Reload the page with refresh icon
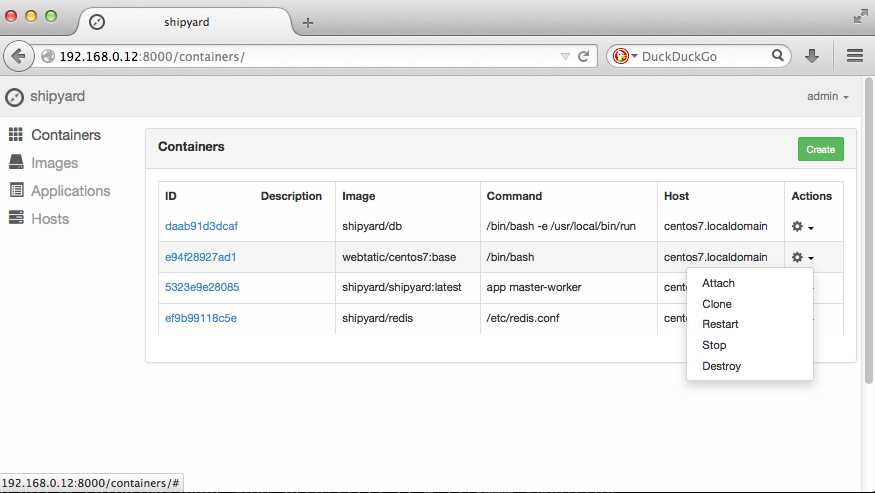 click(x=584, y=56)
